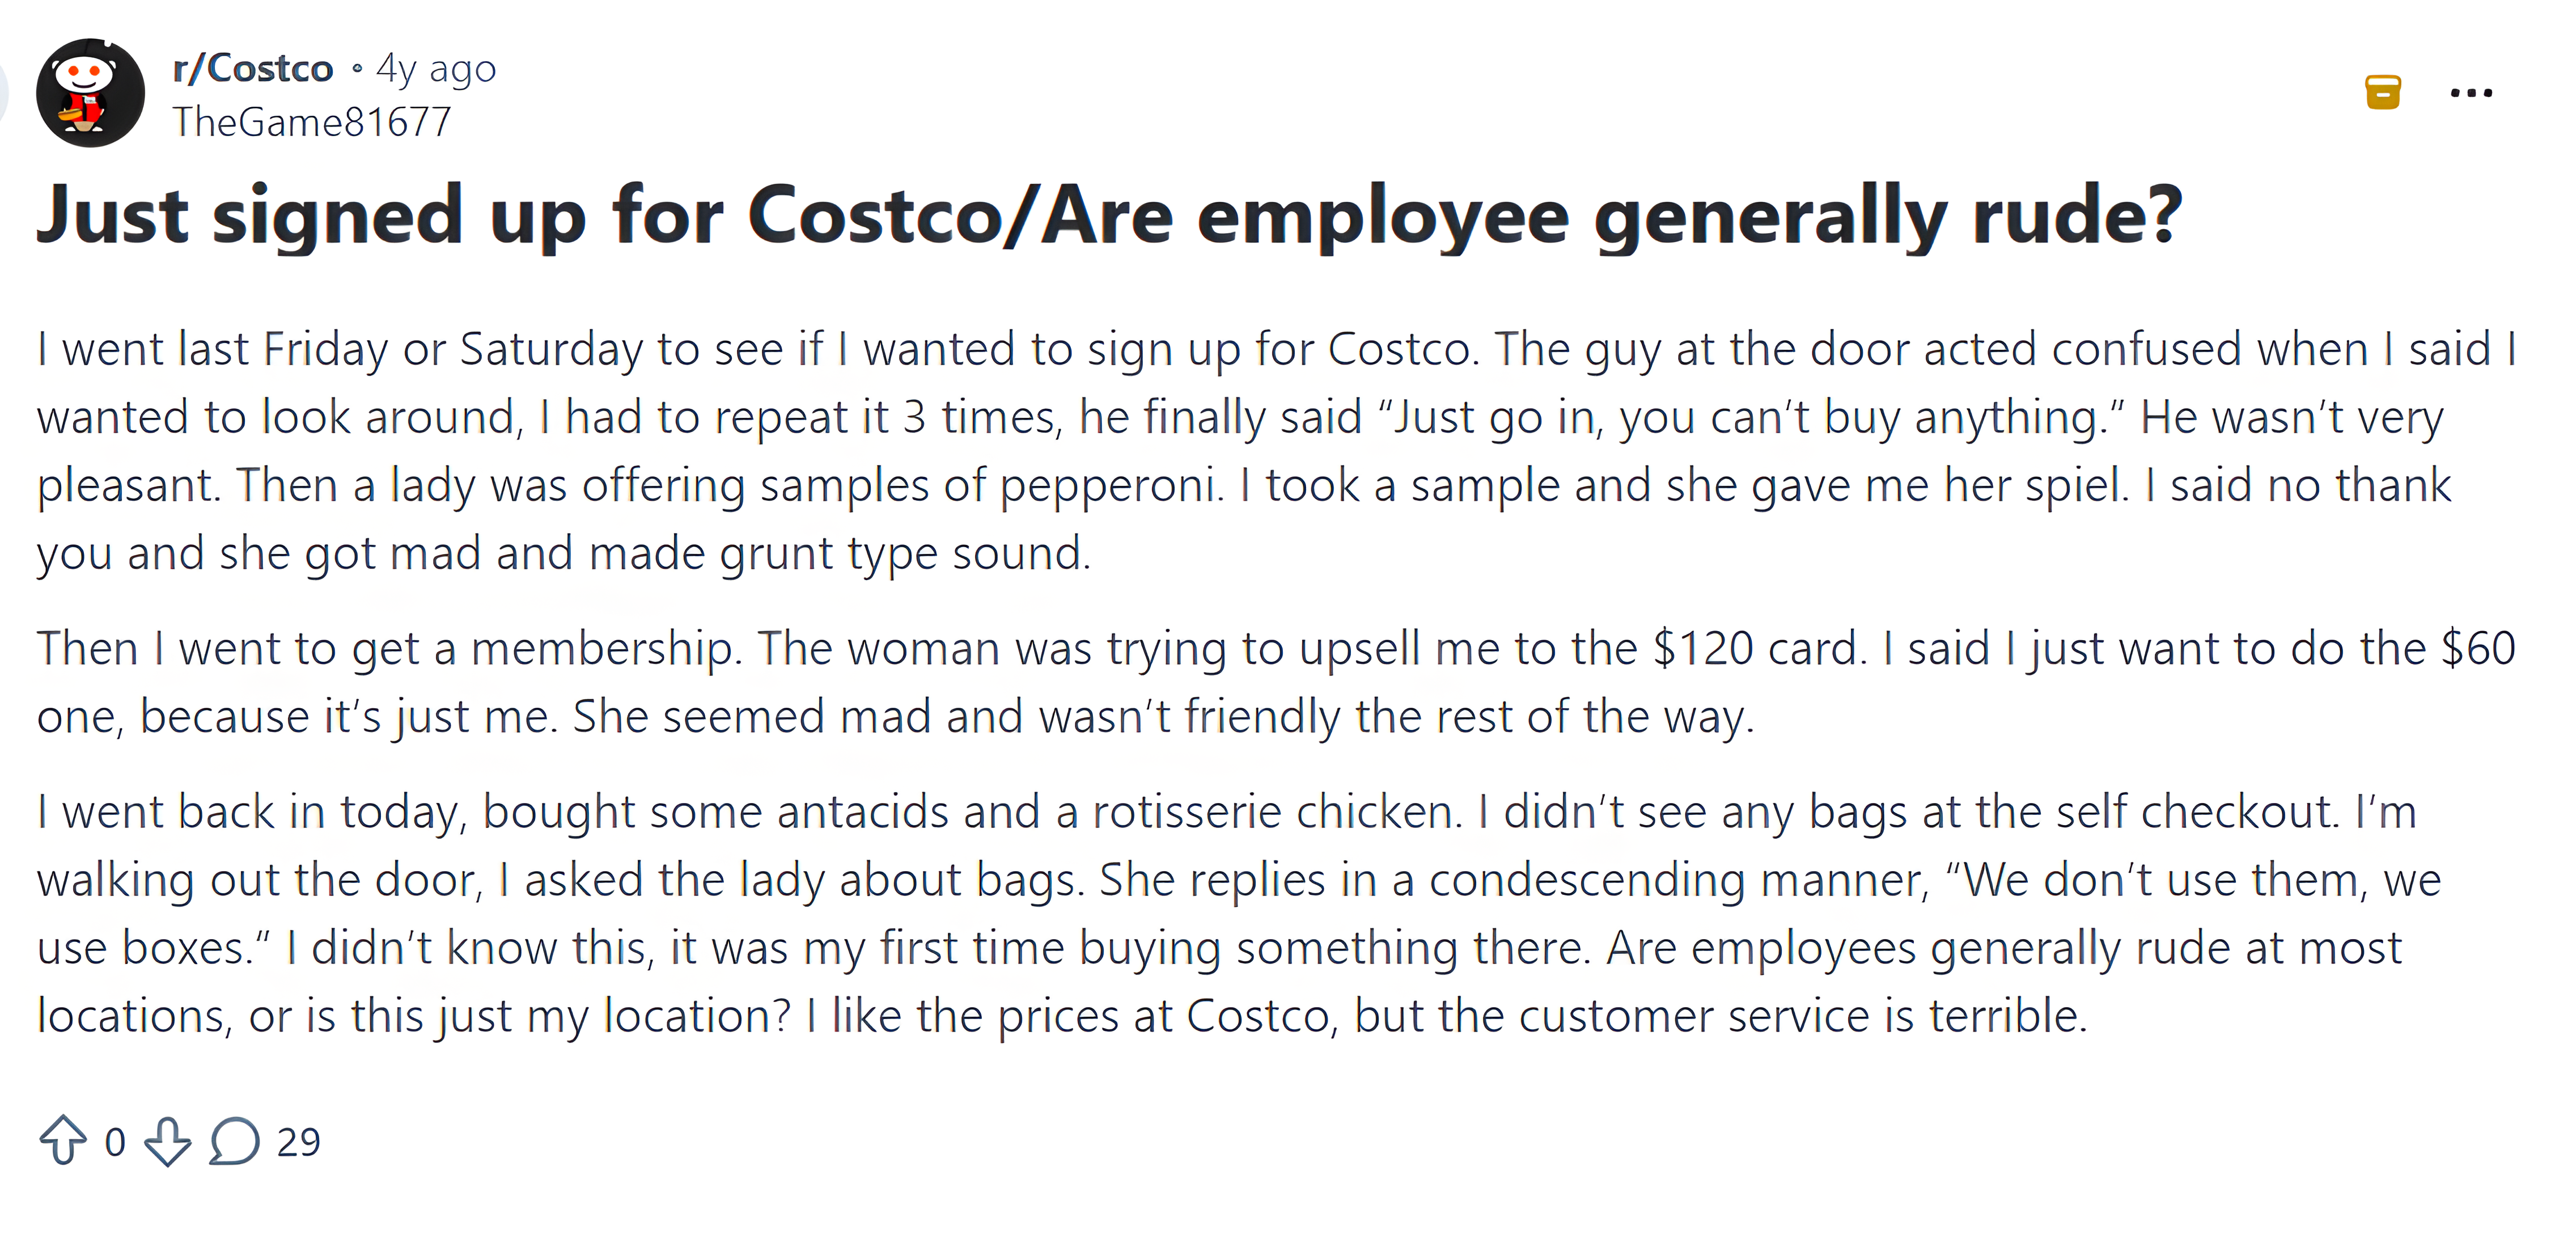Click the paragraph starting 'Then I went to get'
The image size is (2576, 1234).
tap(1276, 682)
